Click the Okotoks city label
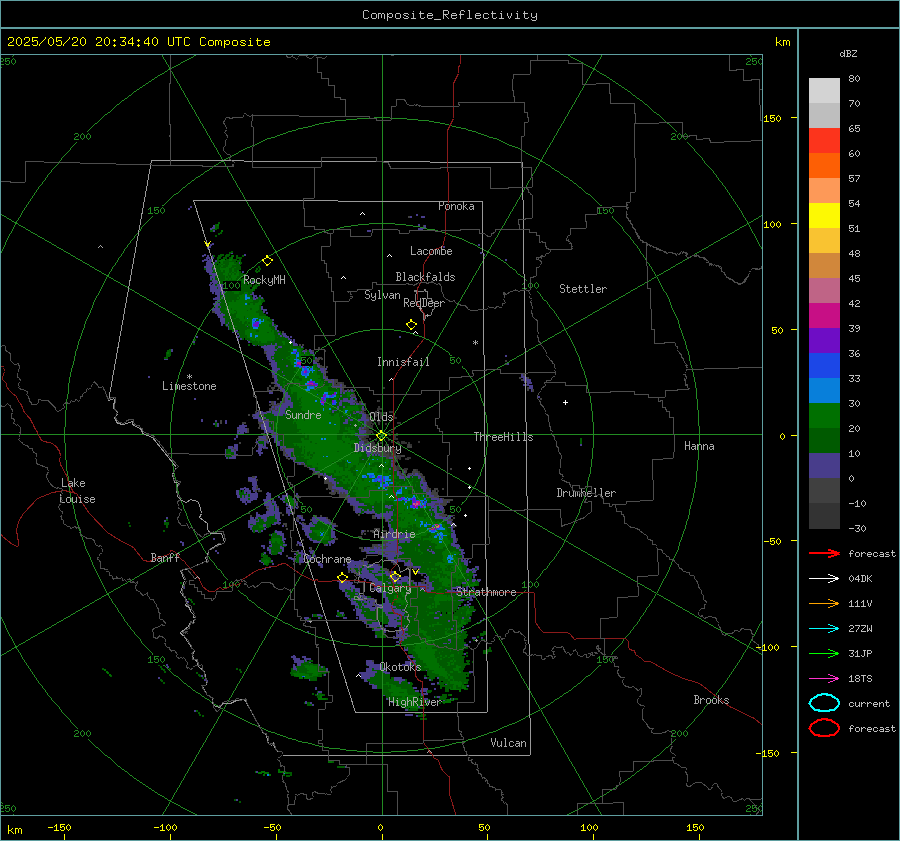The height and width of the screenshot is (841, 900). pyautogui.click(x=400, y=667)
